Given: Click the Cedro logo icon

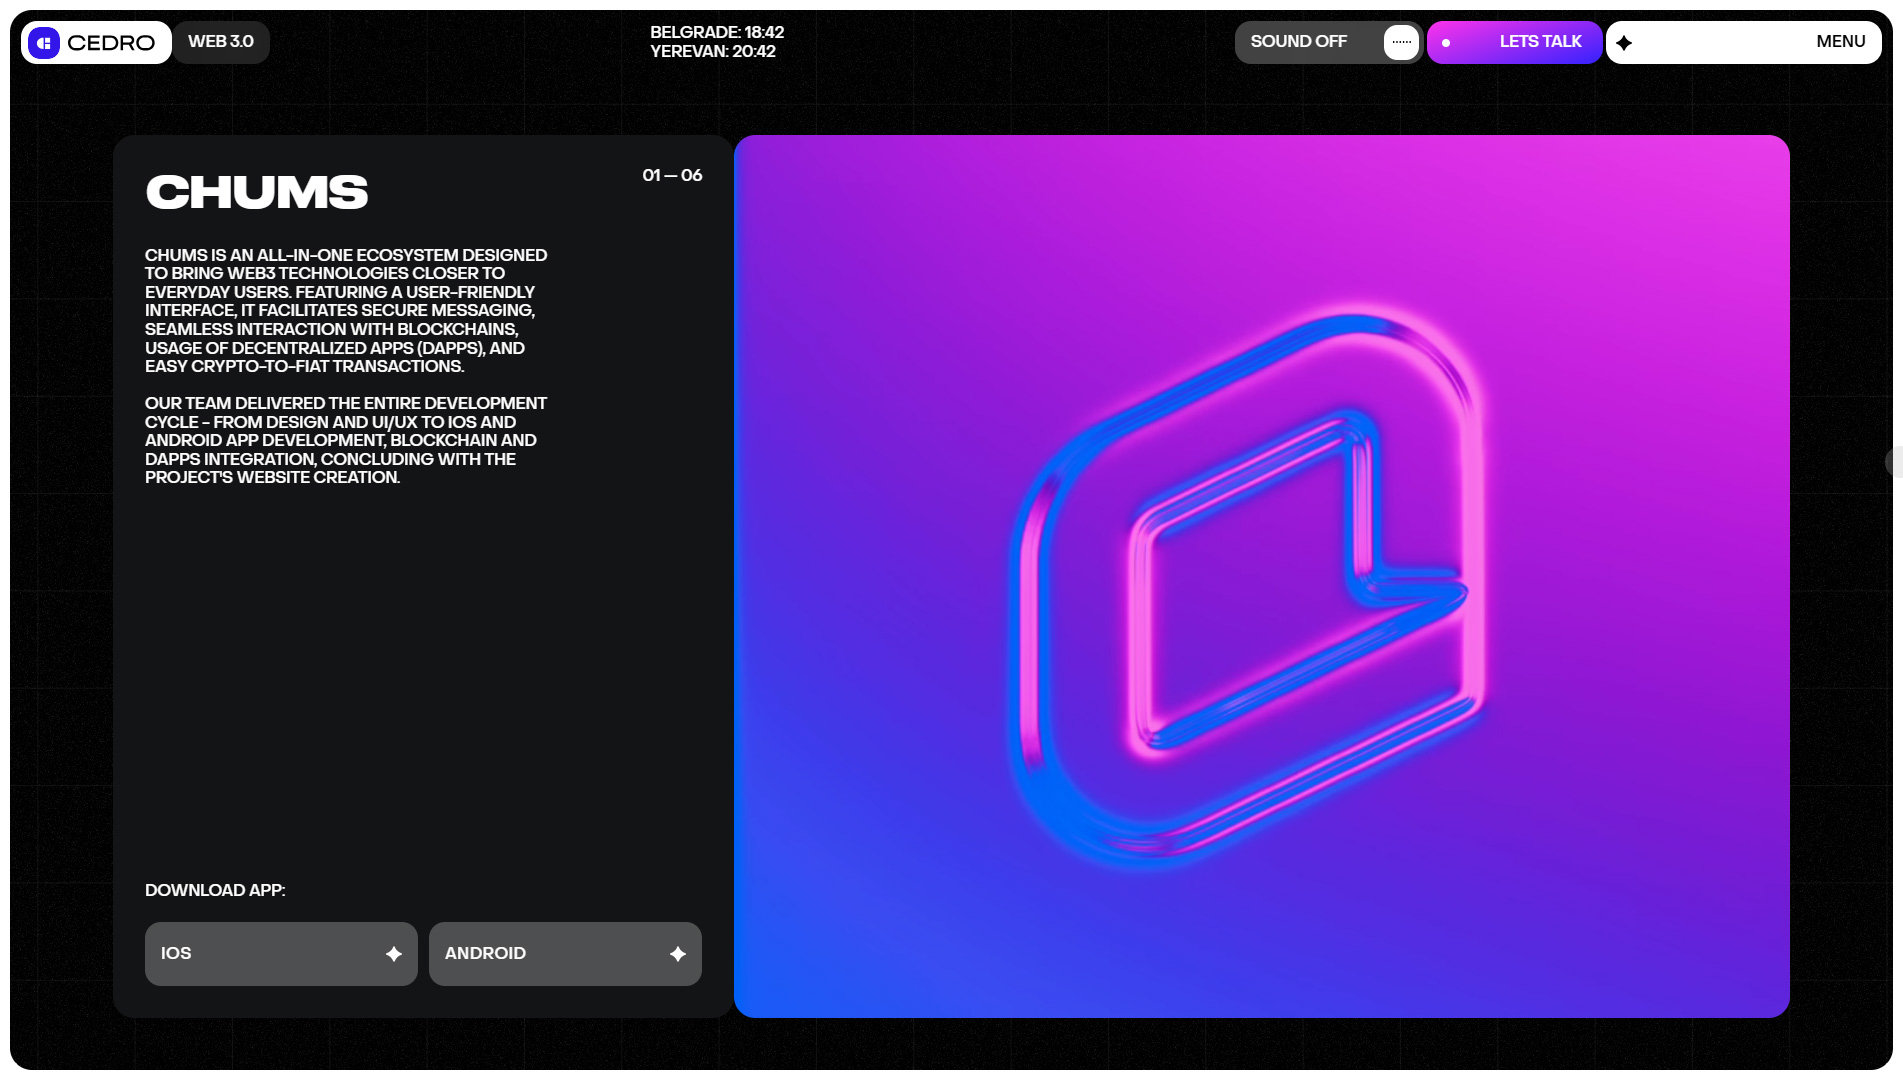Looking at the screenshot, I should coord(44,42).
